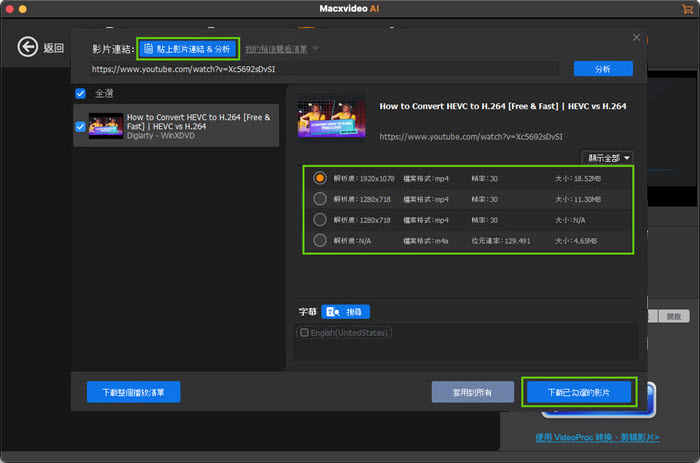Image resolution: width=700 pixels, height=463 pixels.
Task: Click the subtitle Search button
Action: tap(346, 312)
